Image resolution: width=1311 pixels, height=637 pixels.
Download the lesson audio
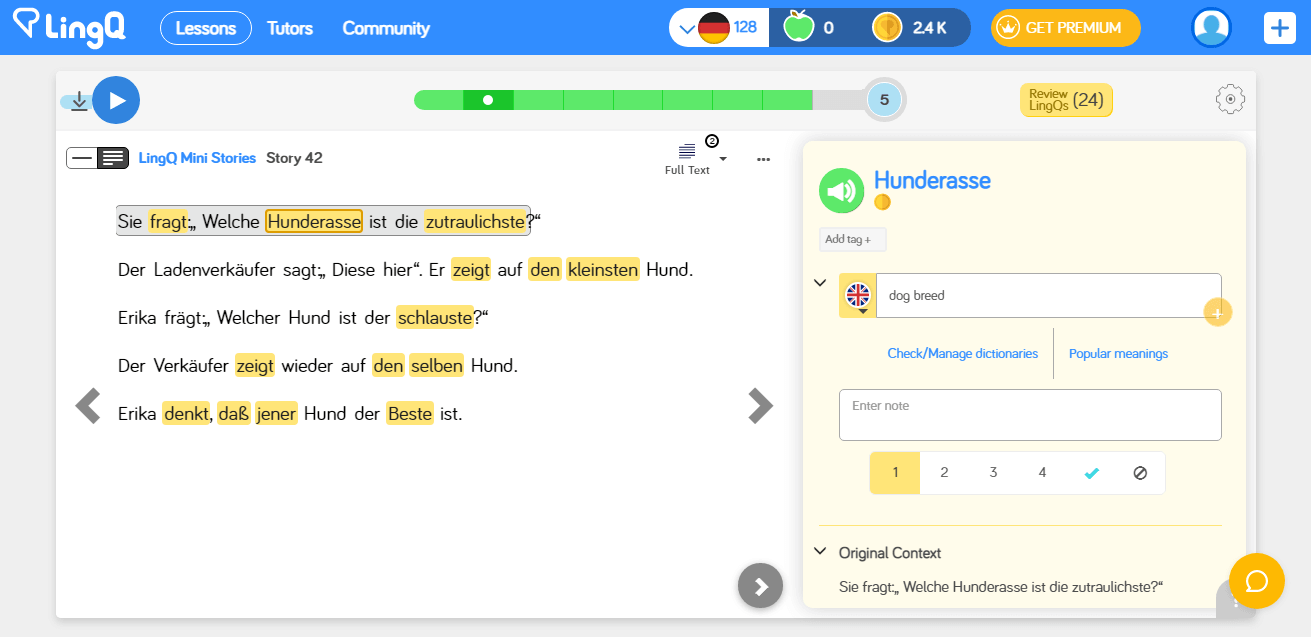point(79,101)
